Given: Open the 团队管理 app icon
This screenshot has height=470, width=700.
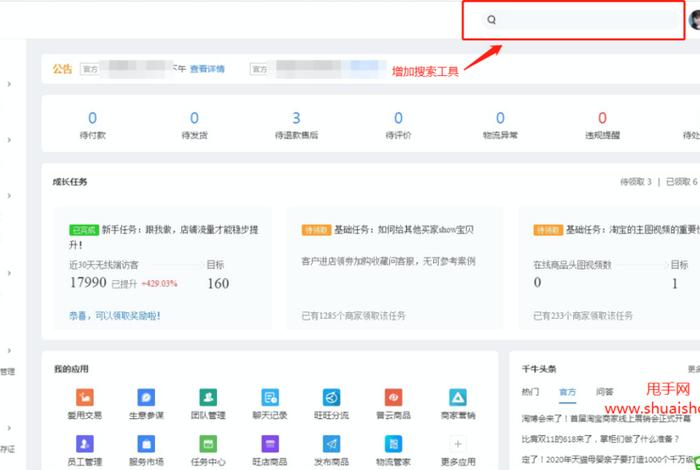Looking at the screenshot, I should pos(208,397).
